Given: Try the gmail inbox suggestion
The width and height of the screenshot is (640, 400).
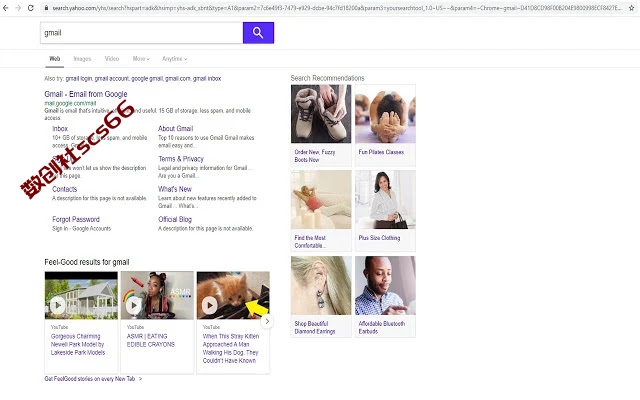Looking at the screenshot, I should click(x=207, y=78).
